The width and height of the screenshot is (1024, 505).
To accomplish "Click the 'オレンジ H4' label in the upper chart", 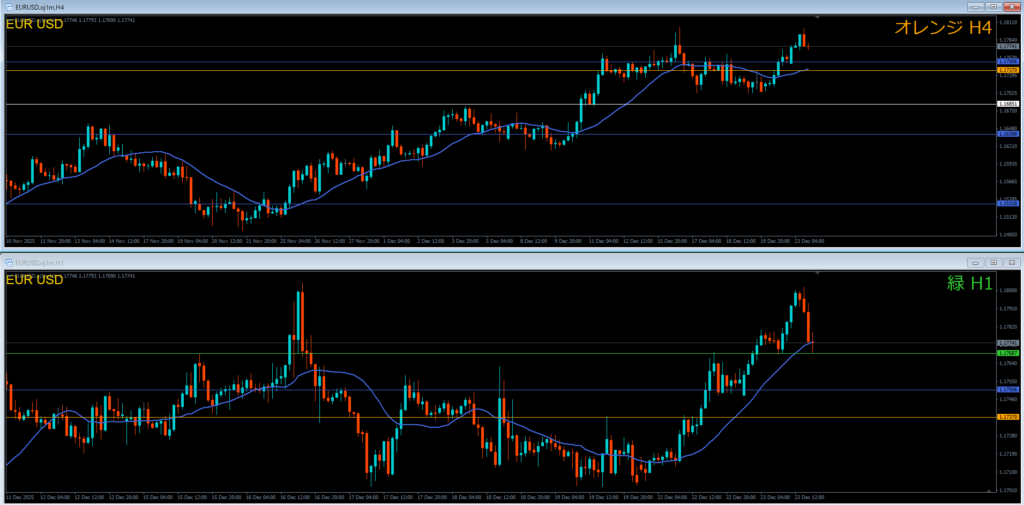I will point(943,27).
